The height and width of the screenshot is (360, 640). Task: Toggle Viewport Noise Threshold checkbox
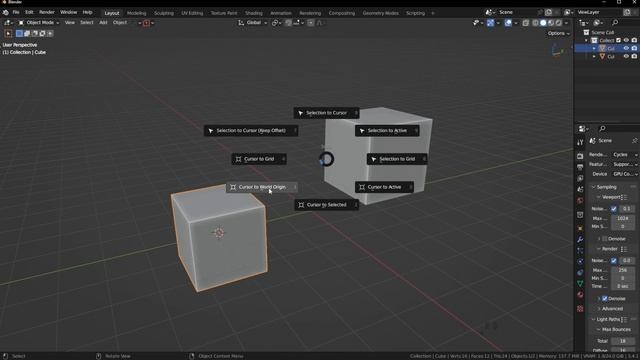click(x=613, y=209)
